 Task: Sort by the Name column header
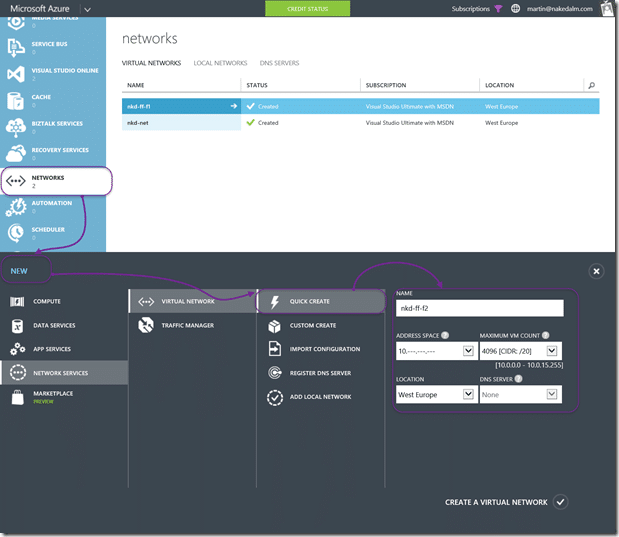tap(136, 85)
